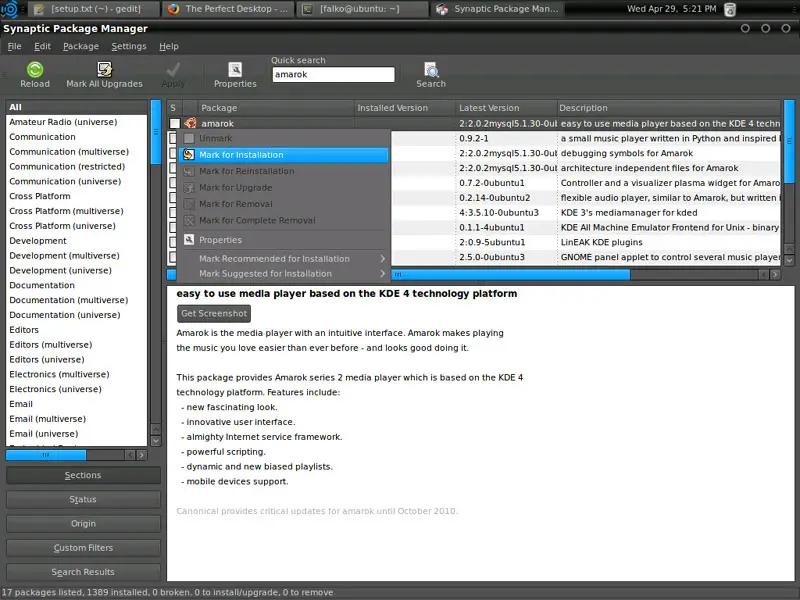
Task: Click the category list scroll-down arrow
Action: pos(156,441)
